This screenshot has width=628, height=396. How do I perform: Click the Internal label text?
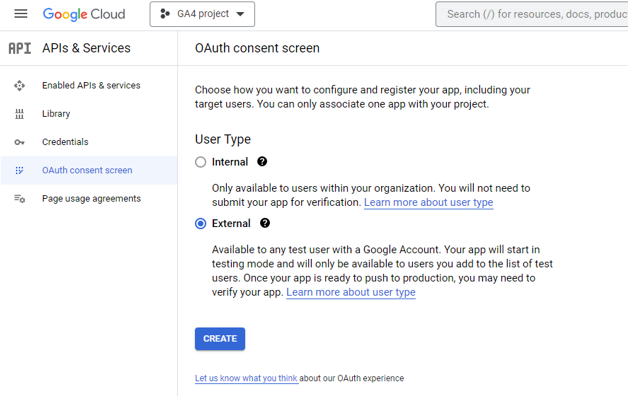230,162
